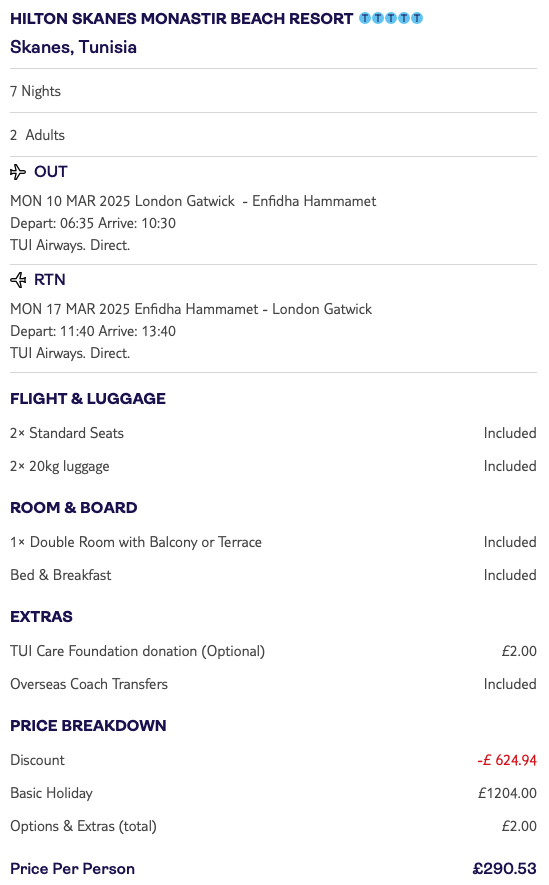Select the Price Per Person total amount
Image resolution: width=549 pixels, height=885 pixels.
pyautogui.click(x=504, y=868)
